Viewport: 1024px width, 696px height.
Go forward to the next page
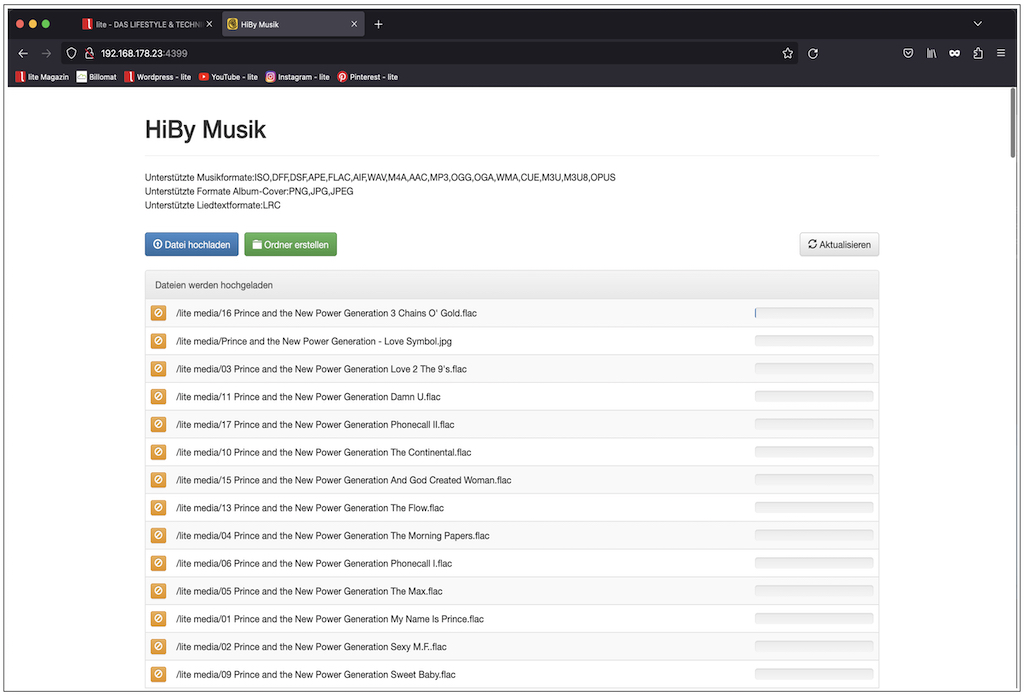(46, 54)
